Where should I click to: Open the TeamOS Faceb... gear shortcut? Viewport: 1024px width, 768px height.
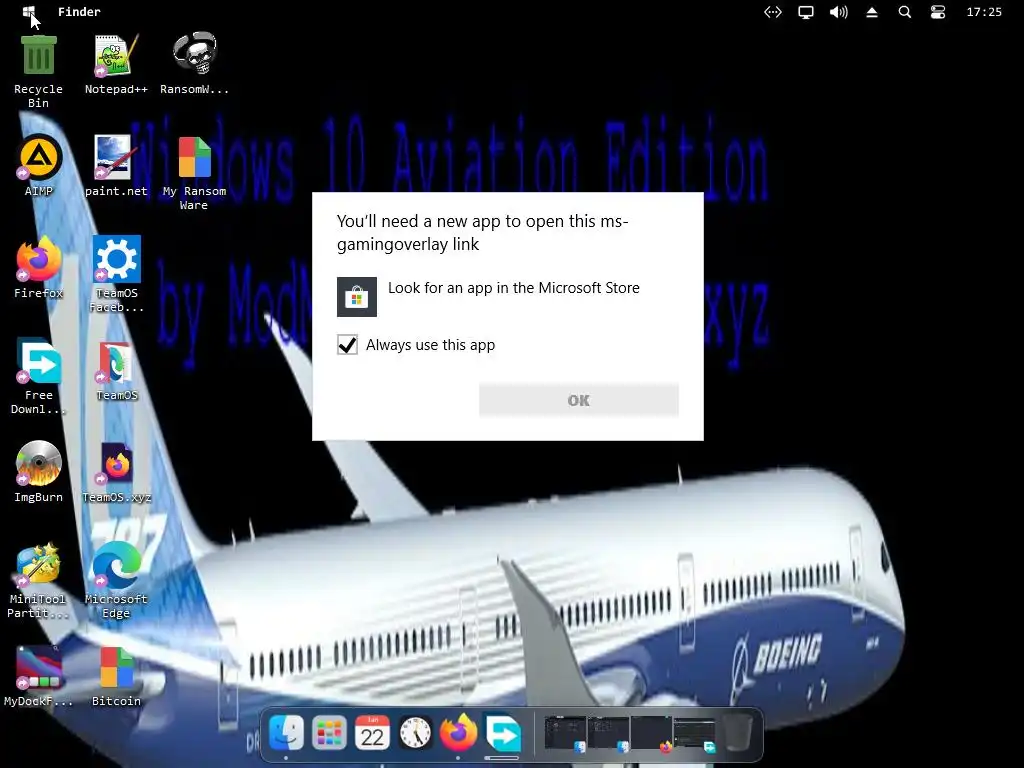116,259
